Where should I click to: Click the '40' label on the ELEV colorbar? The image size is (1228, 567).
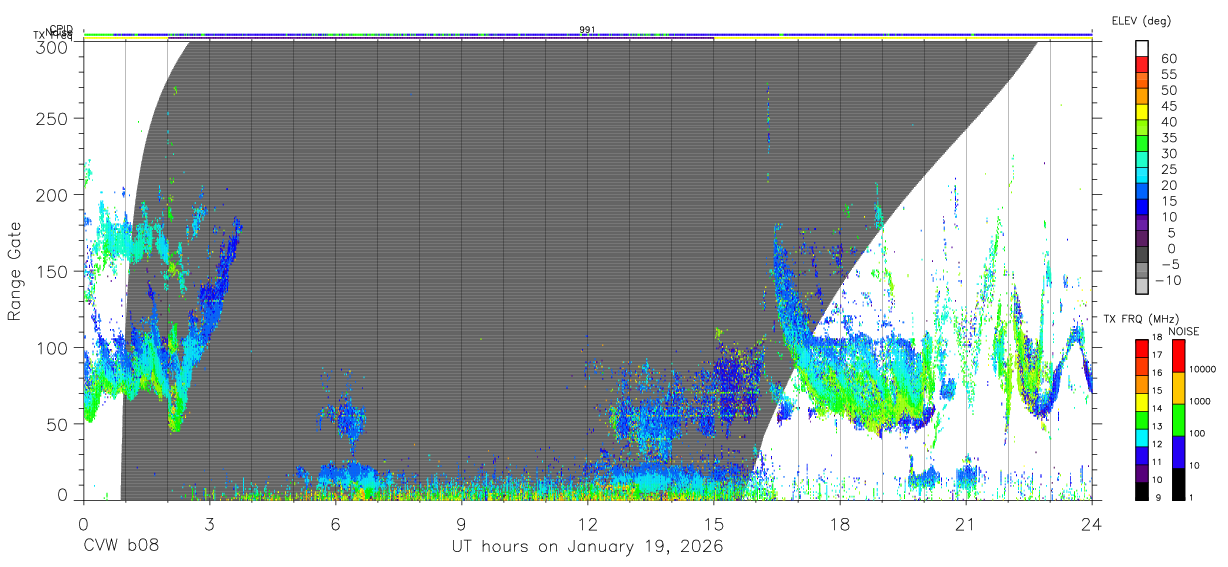[1168, 122]
